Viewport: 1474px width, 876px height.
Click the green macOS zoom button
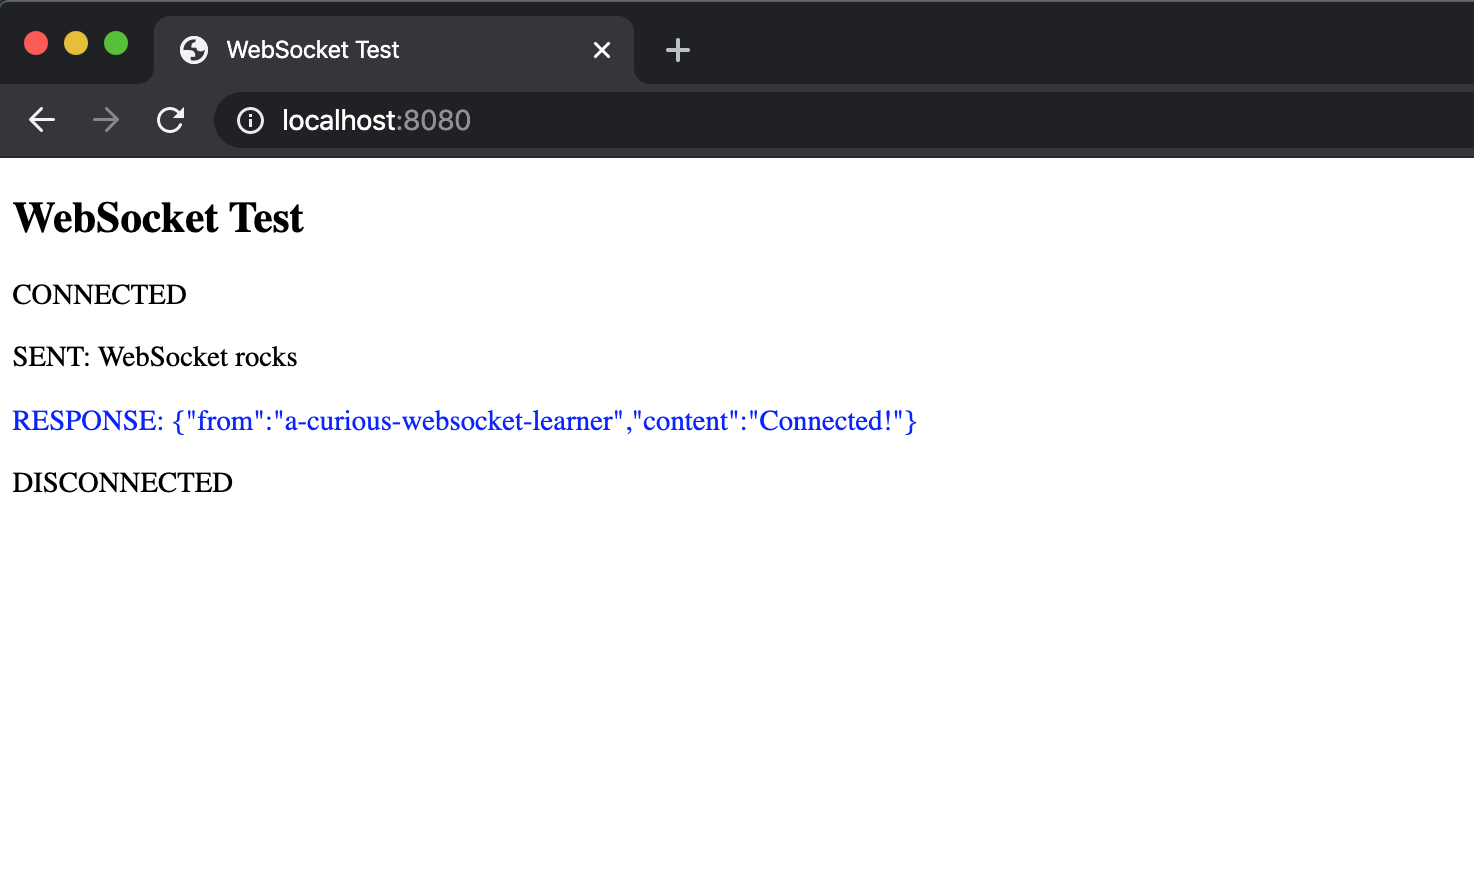pyautogui.click(x=116, y=43)
